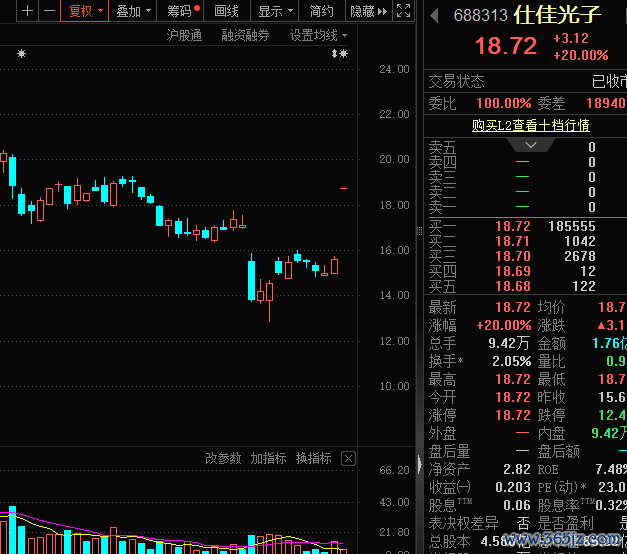Click 改参数 to change indicator parameters

coord(223,458)
